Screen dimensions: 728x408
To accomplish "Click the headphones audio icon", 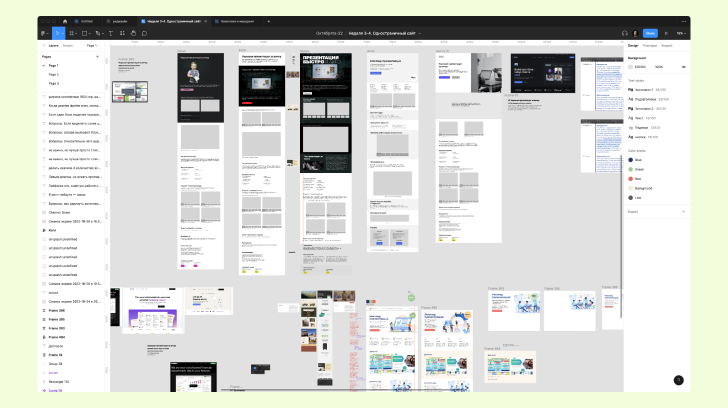I will click(x=624, y=33).
